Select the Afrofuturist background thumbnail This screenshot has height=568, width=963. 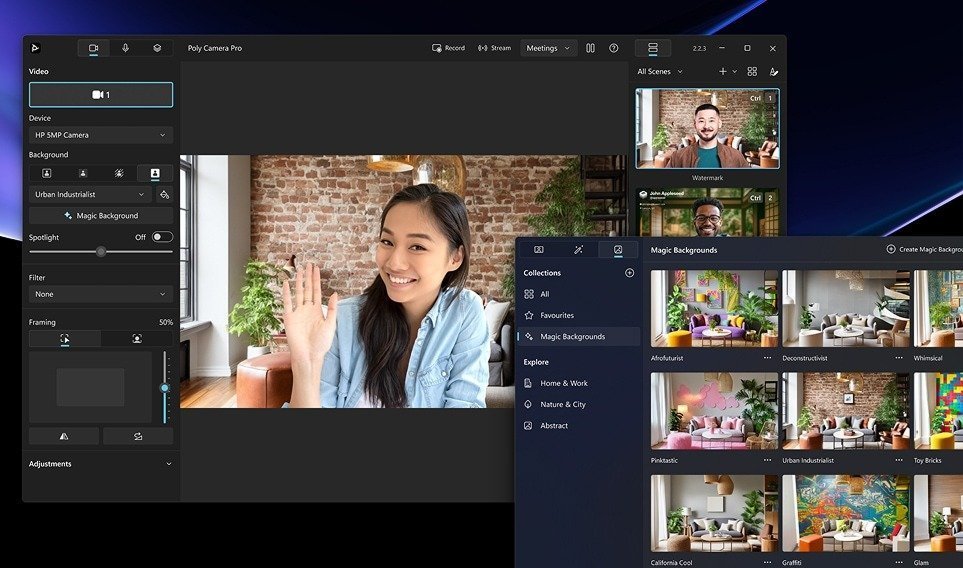point(714,309)
